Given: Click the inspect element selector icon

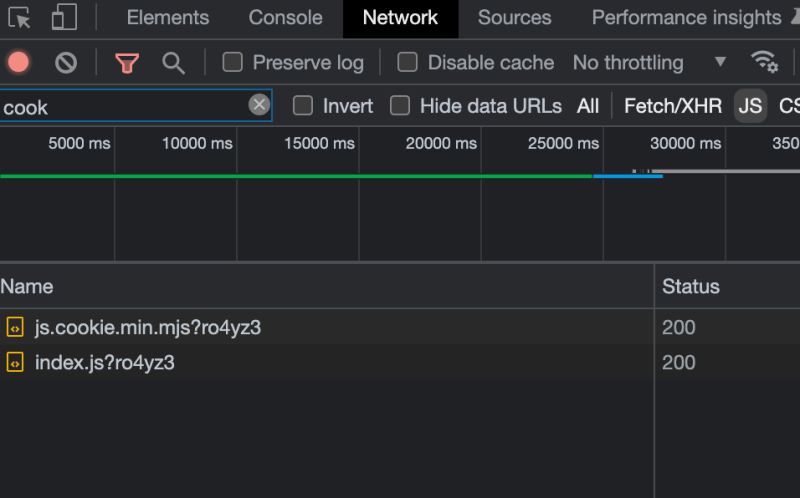Looking at the screenshot, I should pos(19,17).
